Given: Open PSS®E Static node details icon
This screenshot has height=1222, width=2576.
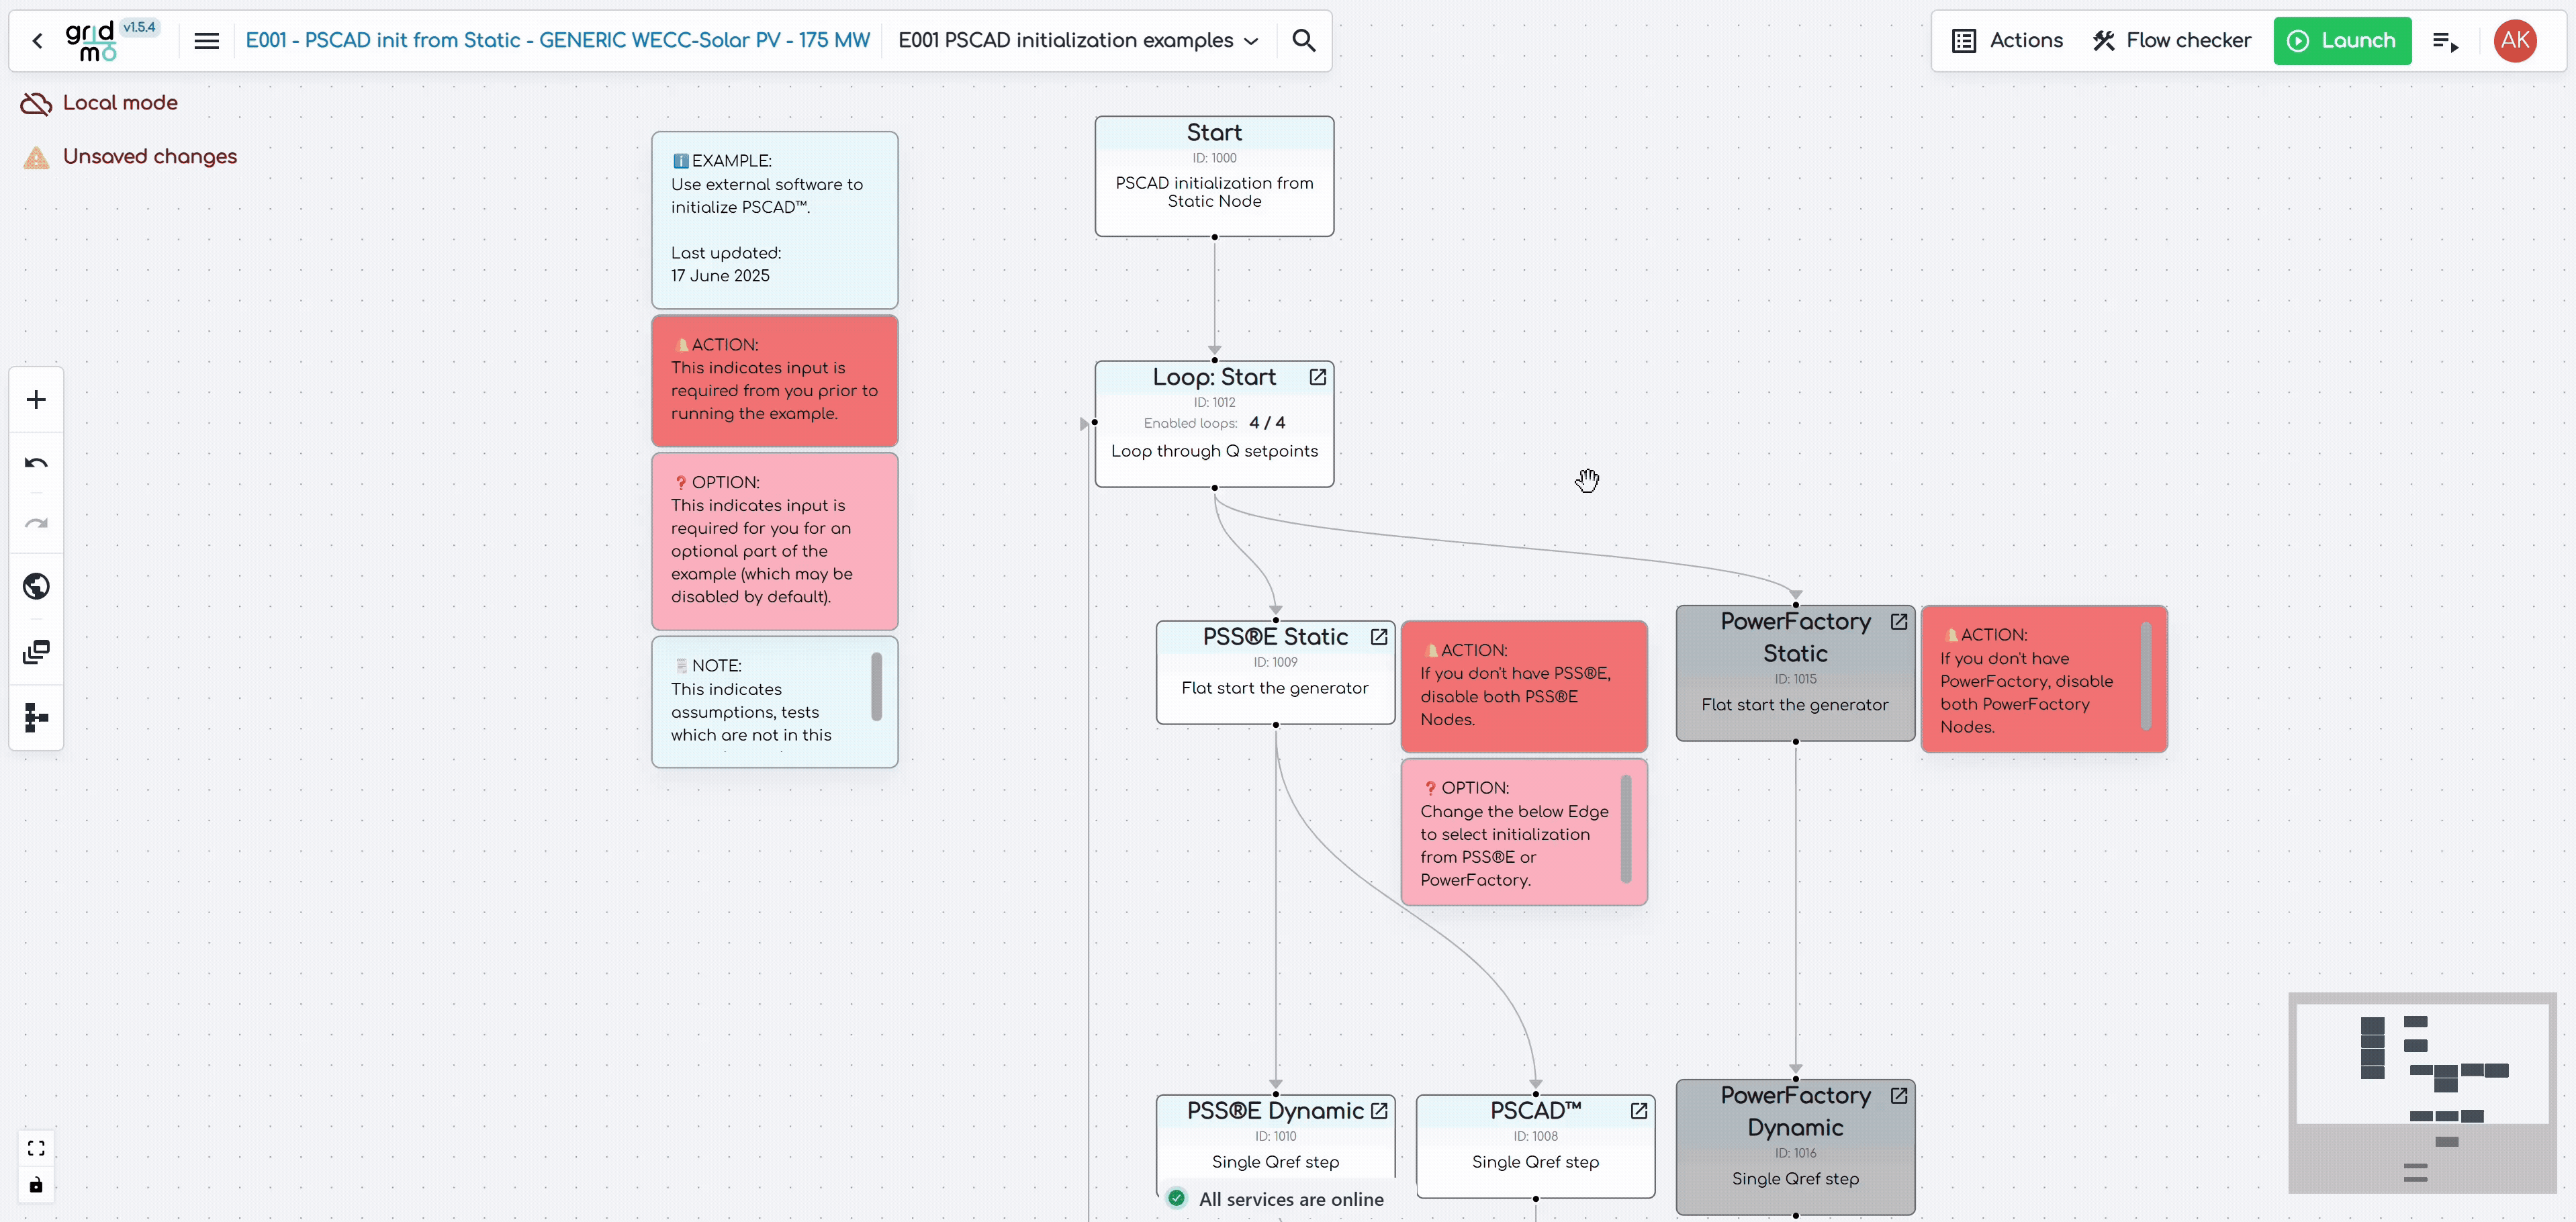Looking at the screenshot, I should point(1379,637).
